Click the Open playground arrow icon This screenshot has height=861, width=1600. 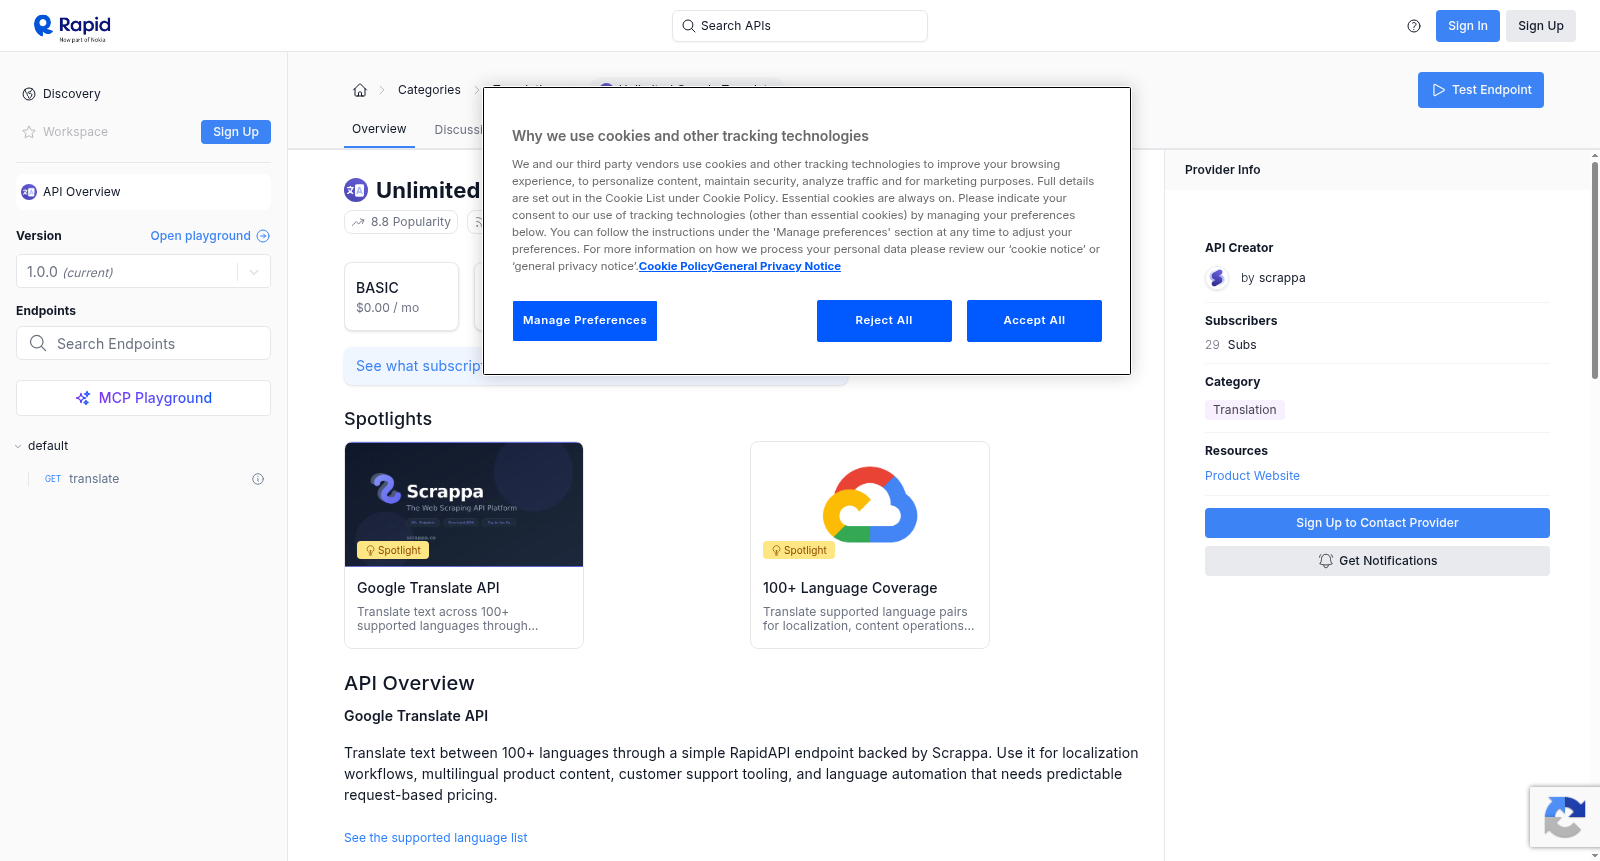tap(263, 236)
